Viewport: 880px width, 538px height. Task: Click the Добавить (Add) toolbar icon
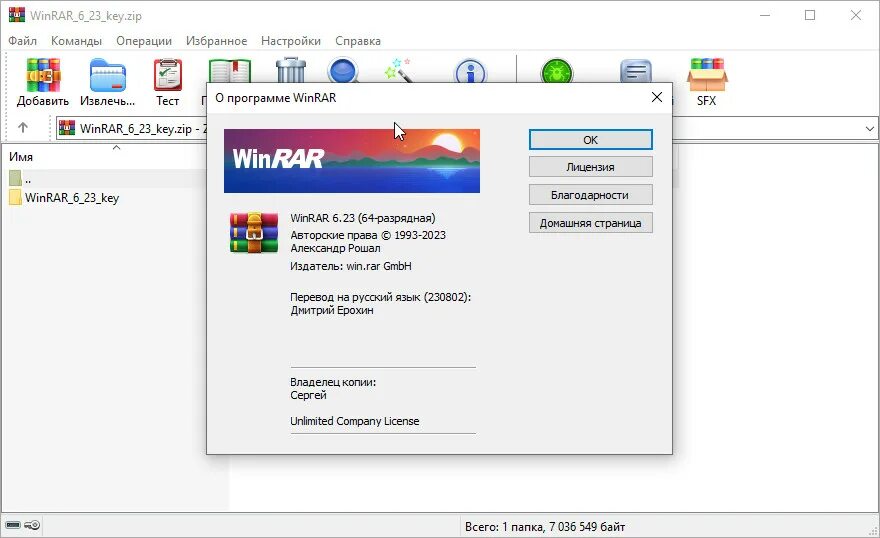tap(43, 82)
